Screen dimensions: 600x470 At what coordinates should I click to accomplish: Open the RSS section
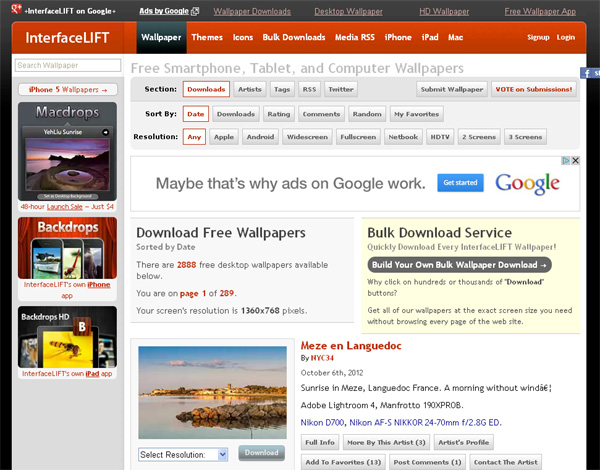pyautogui.click(x=309, y=89)
